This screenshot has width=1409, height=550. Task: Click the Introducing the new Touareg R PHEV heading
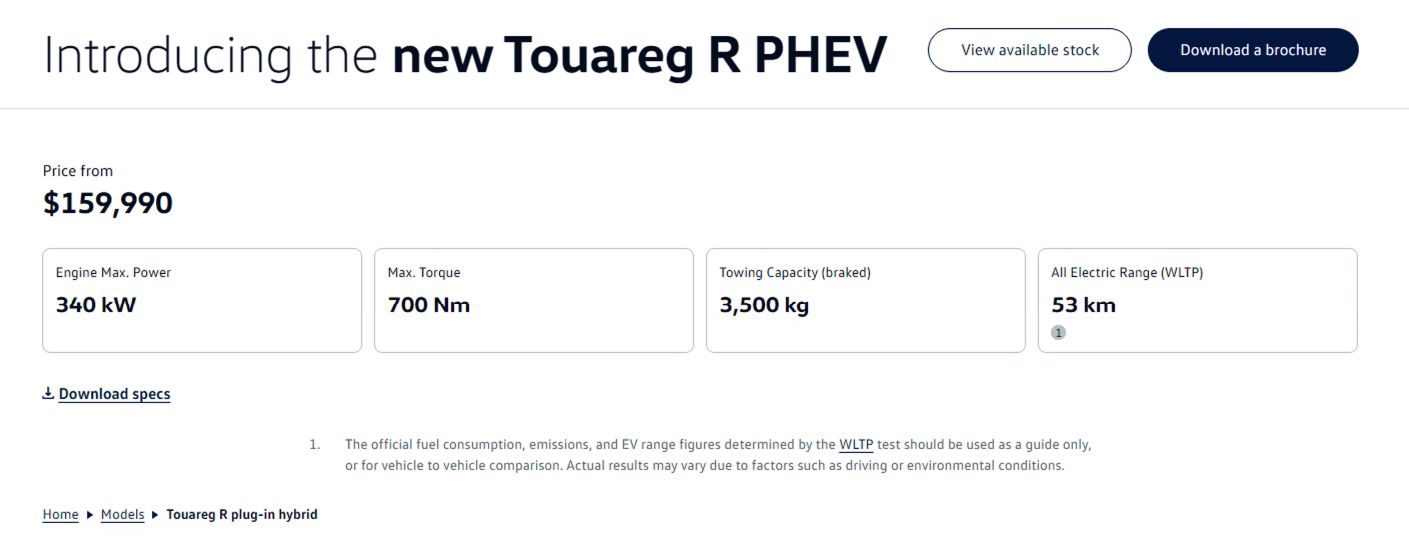(x=465, y=56)
